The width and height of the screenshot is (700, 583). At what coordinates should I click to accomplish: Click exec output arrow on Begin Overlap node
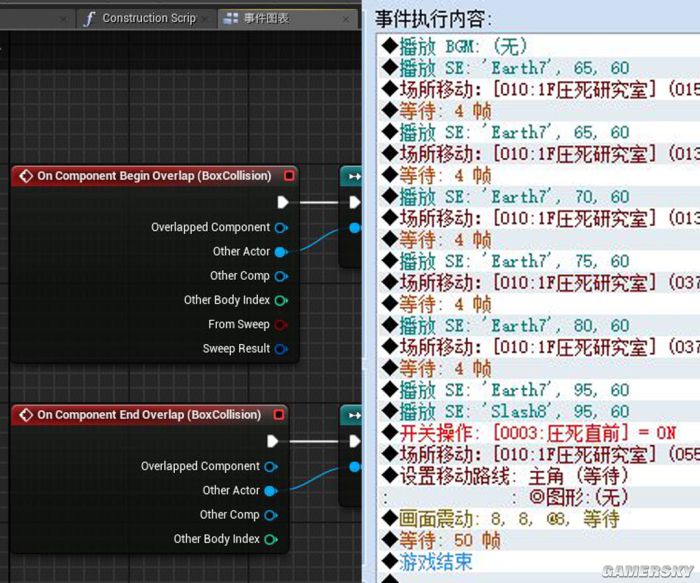[283, 202]
